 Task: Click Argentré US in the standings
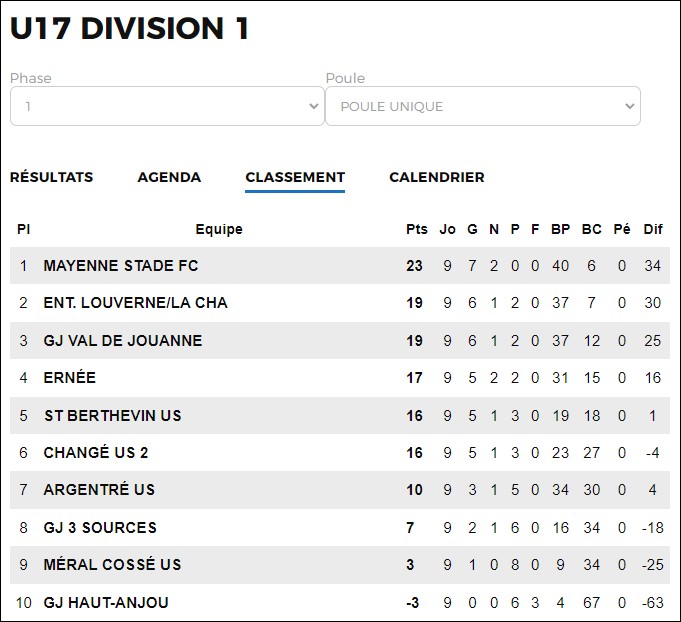(99, 490)
